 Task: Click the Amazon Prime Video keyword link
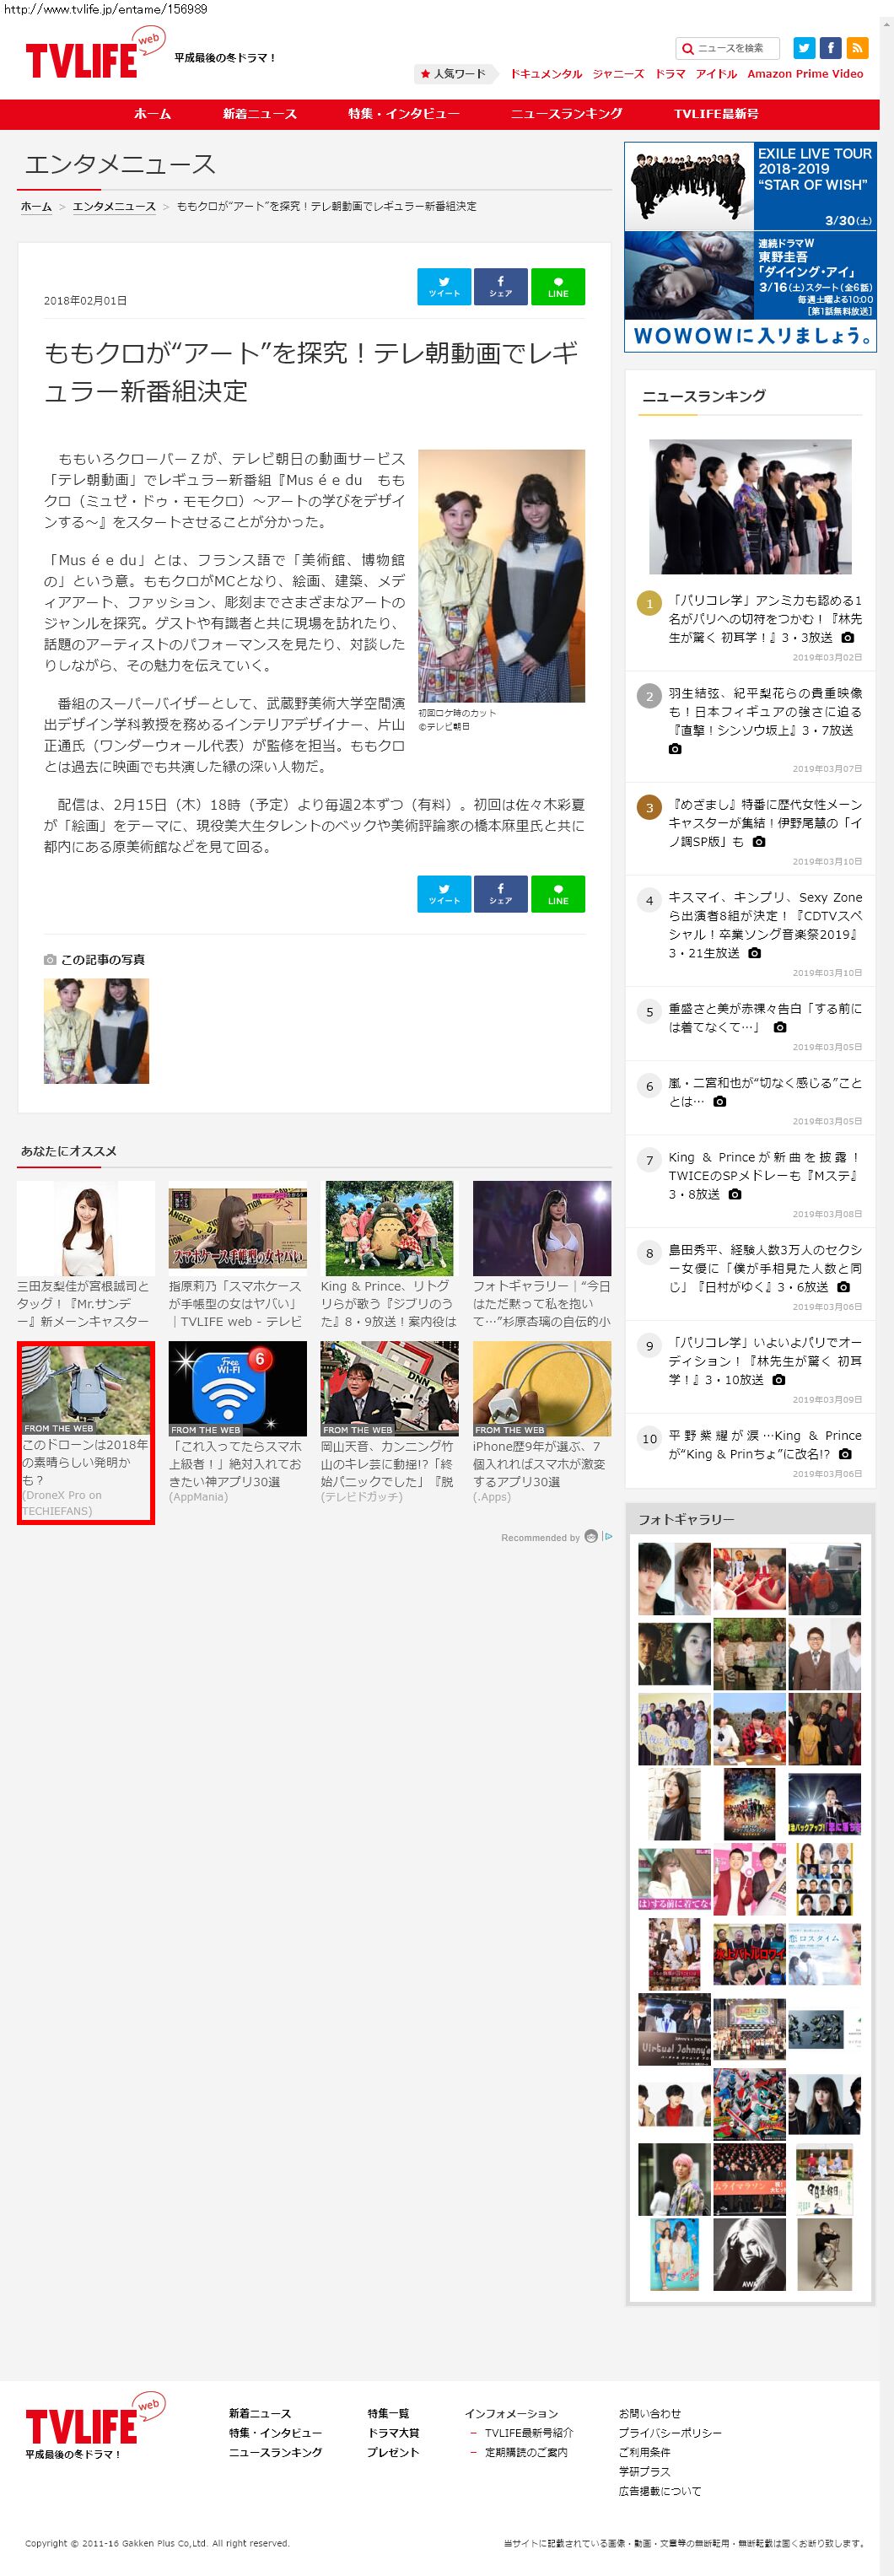click(x=804, y=74)
